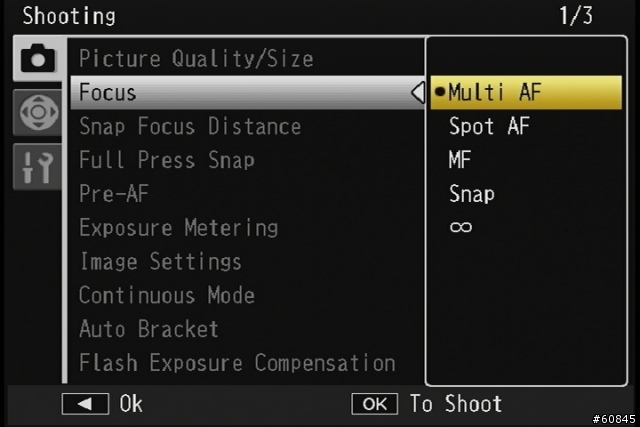Open the camera Shooting settings tab
The image size is (640, 427).
(38, 58)
